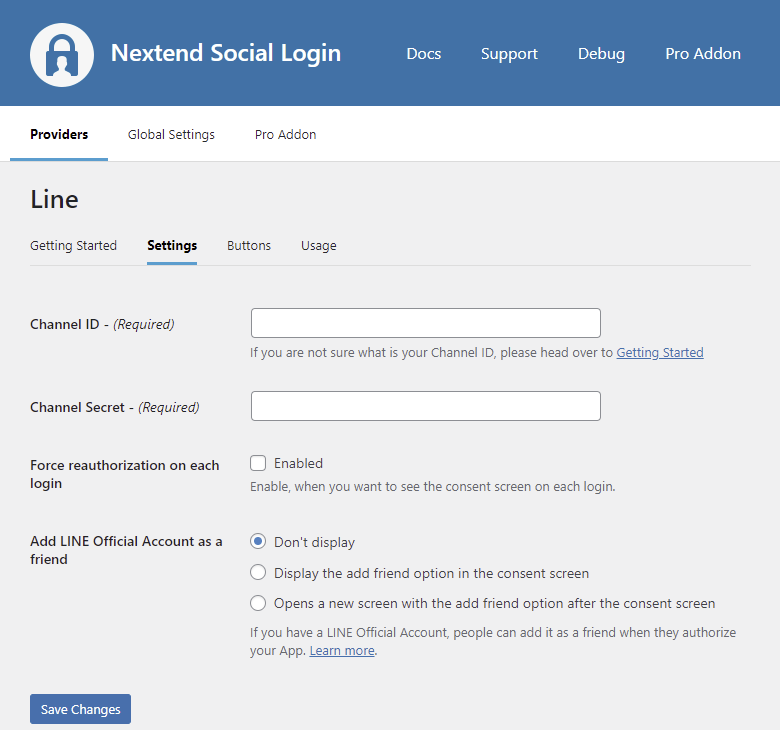
Task: Switch to the Global Settings tab
Action: (171, 135)
